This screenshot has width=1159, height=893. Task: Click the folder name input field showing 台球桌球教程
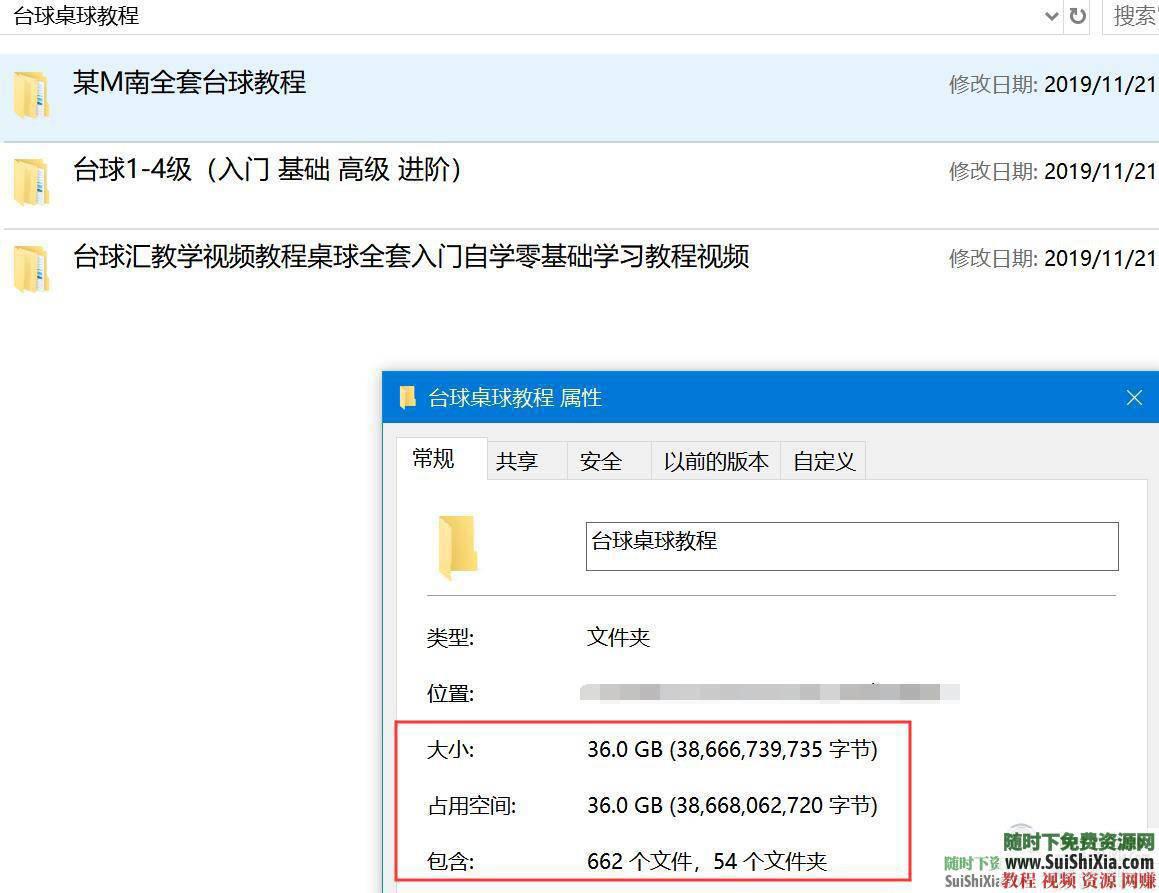851,545
